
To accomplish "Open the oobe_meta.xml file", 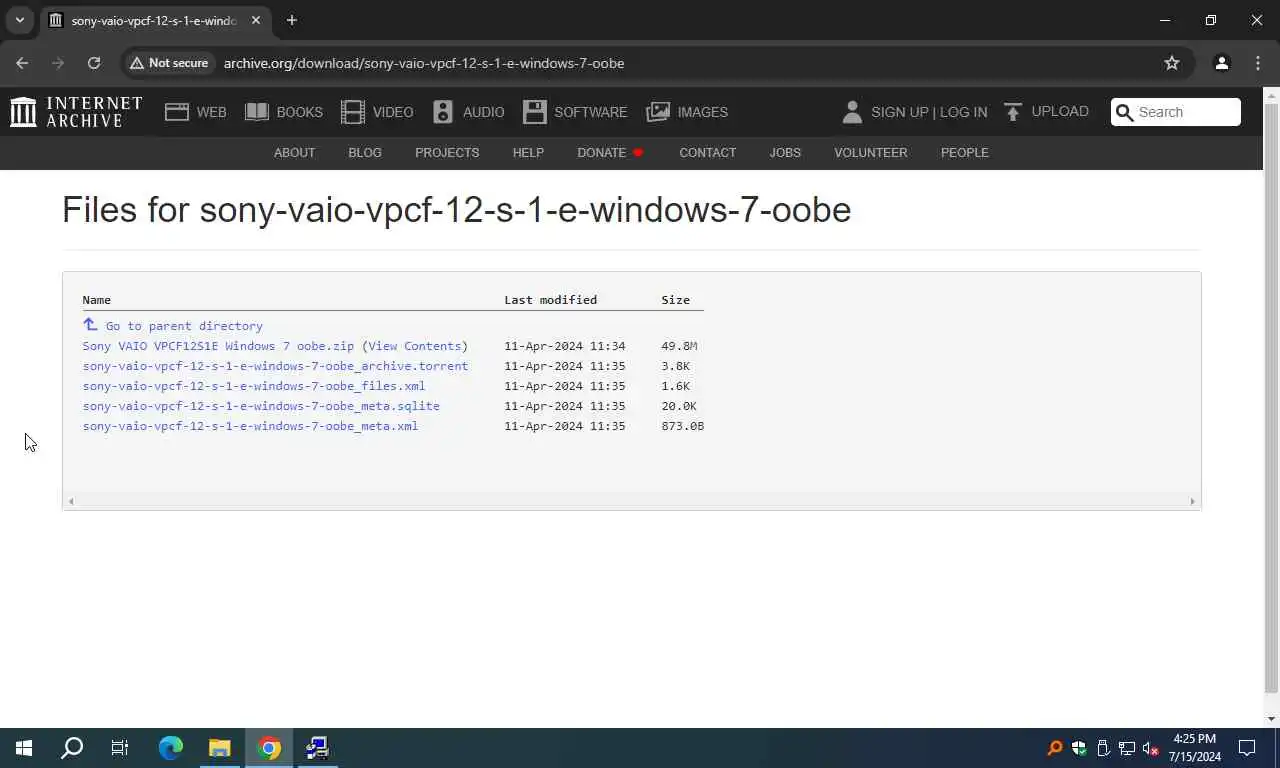I will click(x=250, y=426).
